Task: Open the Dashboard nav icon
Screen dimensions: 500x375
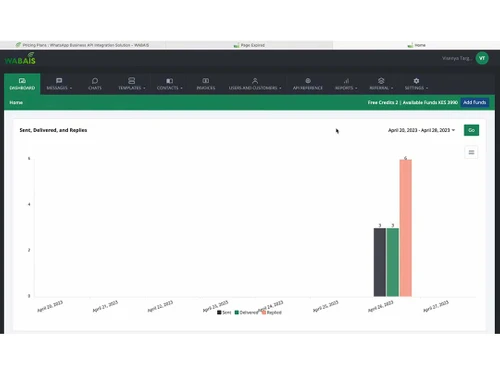Action: [x=22, y=81]
